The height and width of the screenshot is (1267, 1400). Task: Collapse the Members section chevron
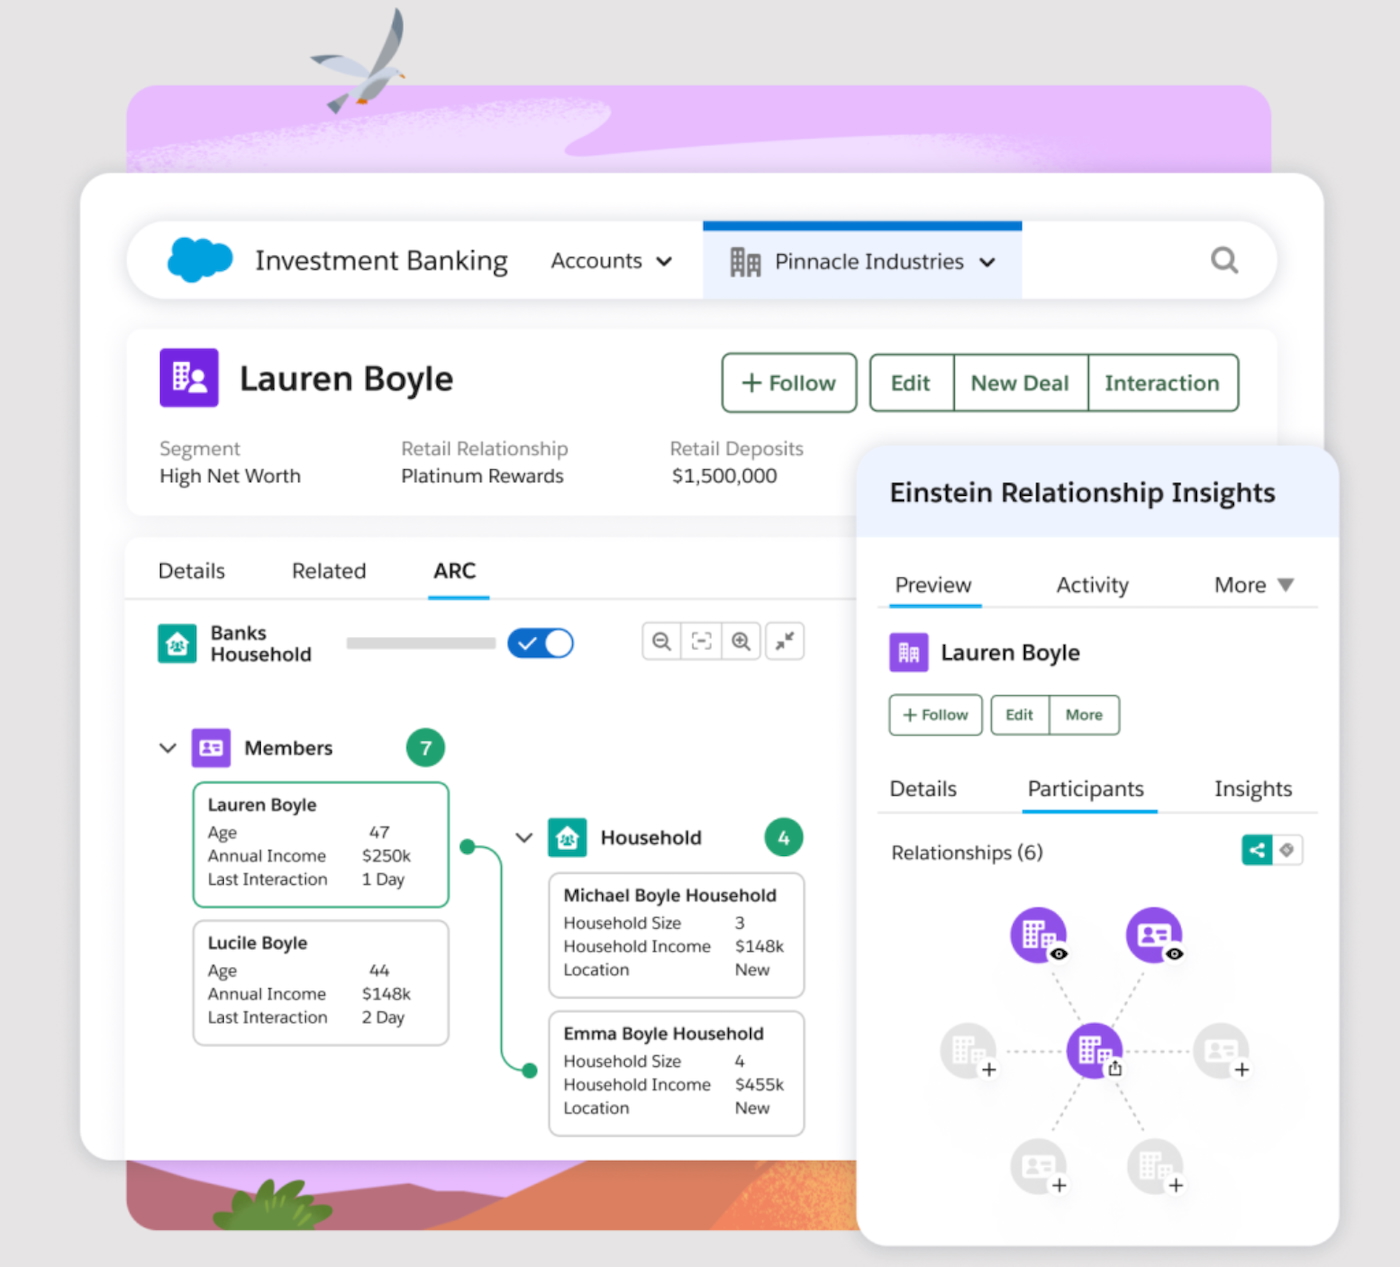pos(168,748)
